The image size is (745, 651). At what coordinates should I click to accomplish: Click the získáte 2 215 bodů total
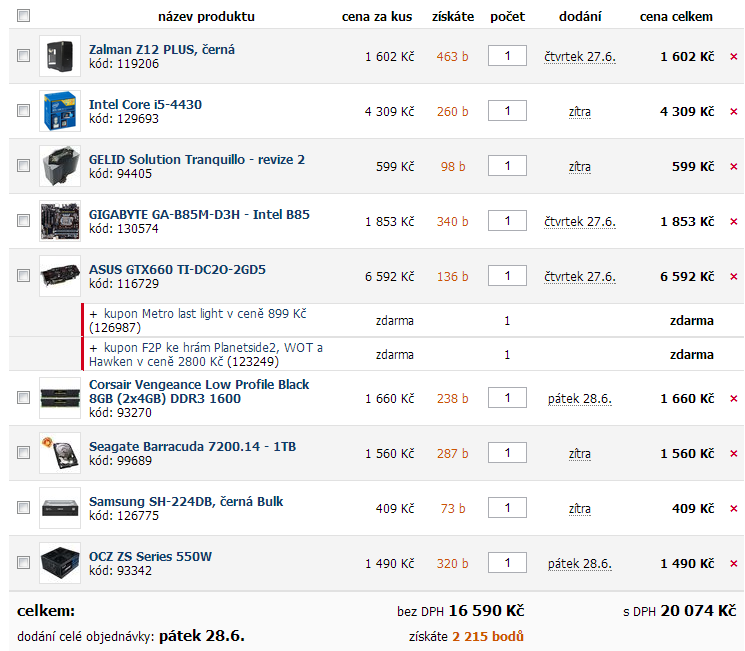tap(466, 637)
